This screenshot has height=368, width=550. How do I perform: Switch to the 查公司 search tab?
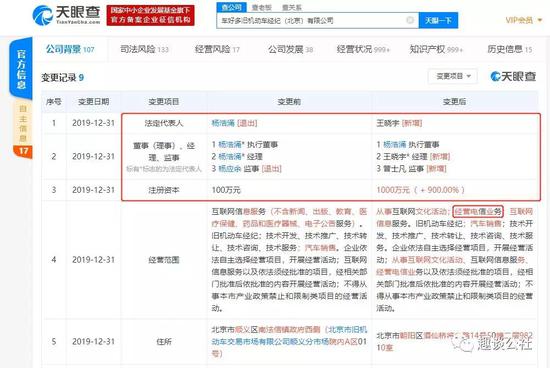232,7
